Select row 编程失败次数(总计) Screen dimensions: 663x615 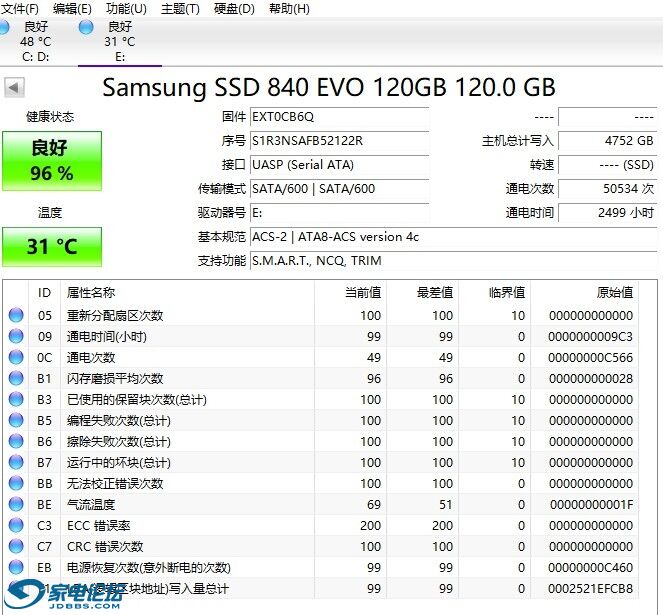[321, 420]
